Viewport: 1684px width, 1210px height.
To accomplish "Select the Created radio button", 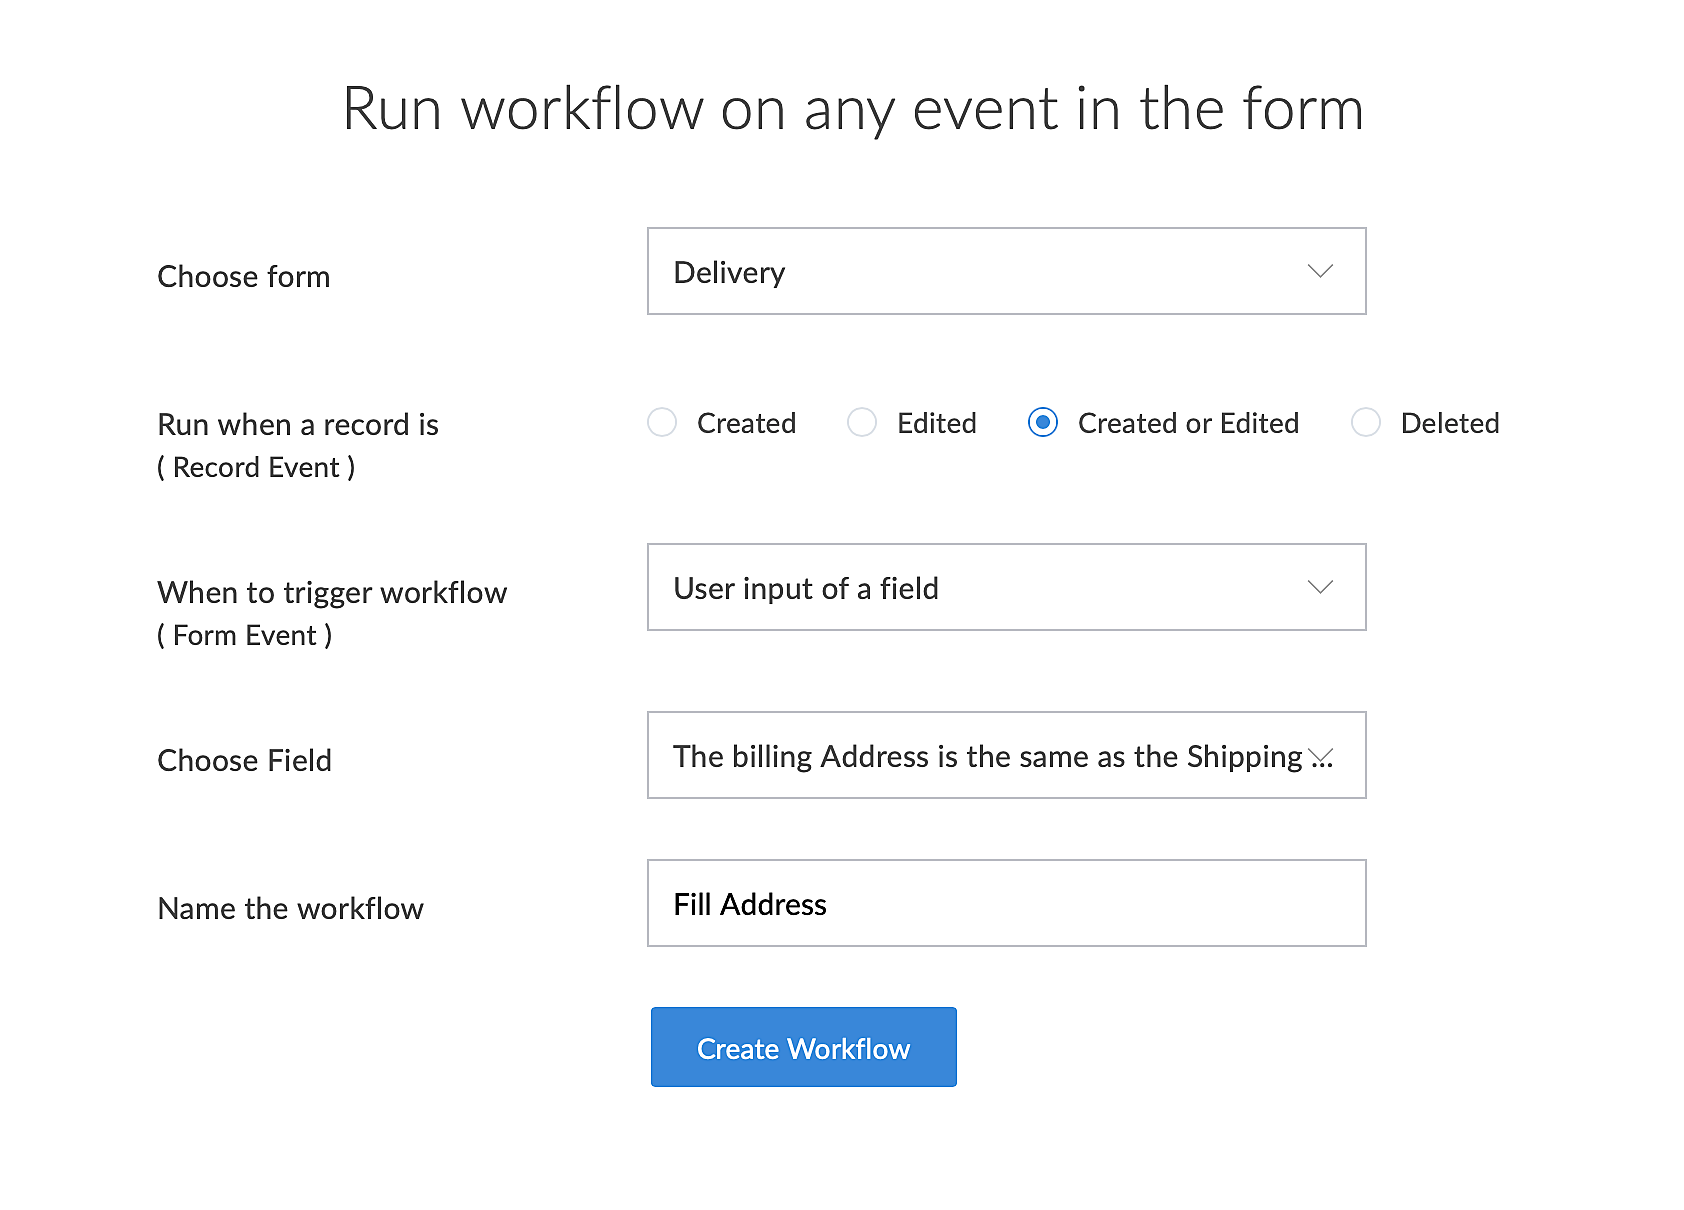I will [662, 423].
